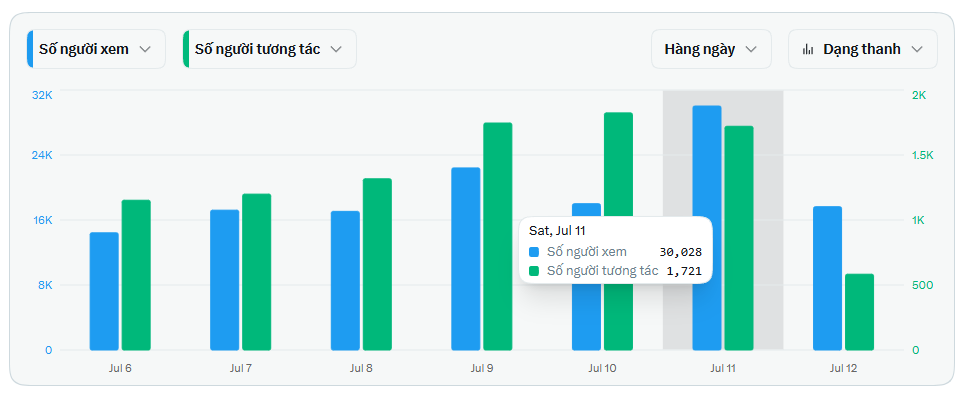
Task: Click the "32K" left axis value
Action: point(42,95)
